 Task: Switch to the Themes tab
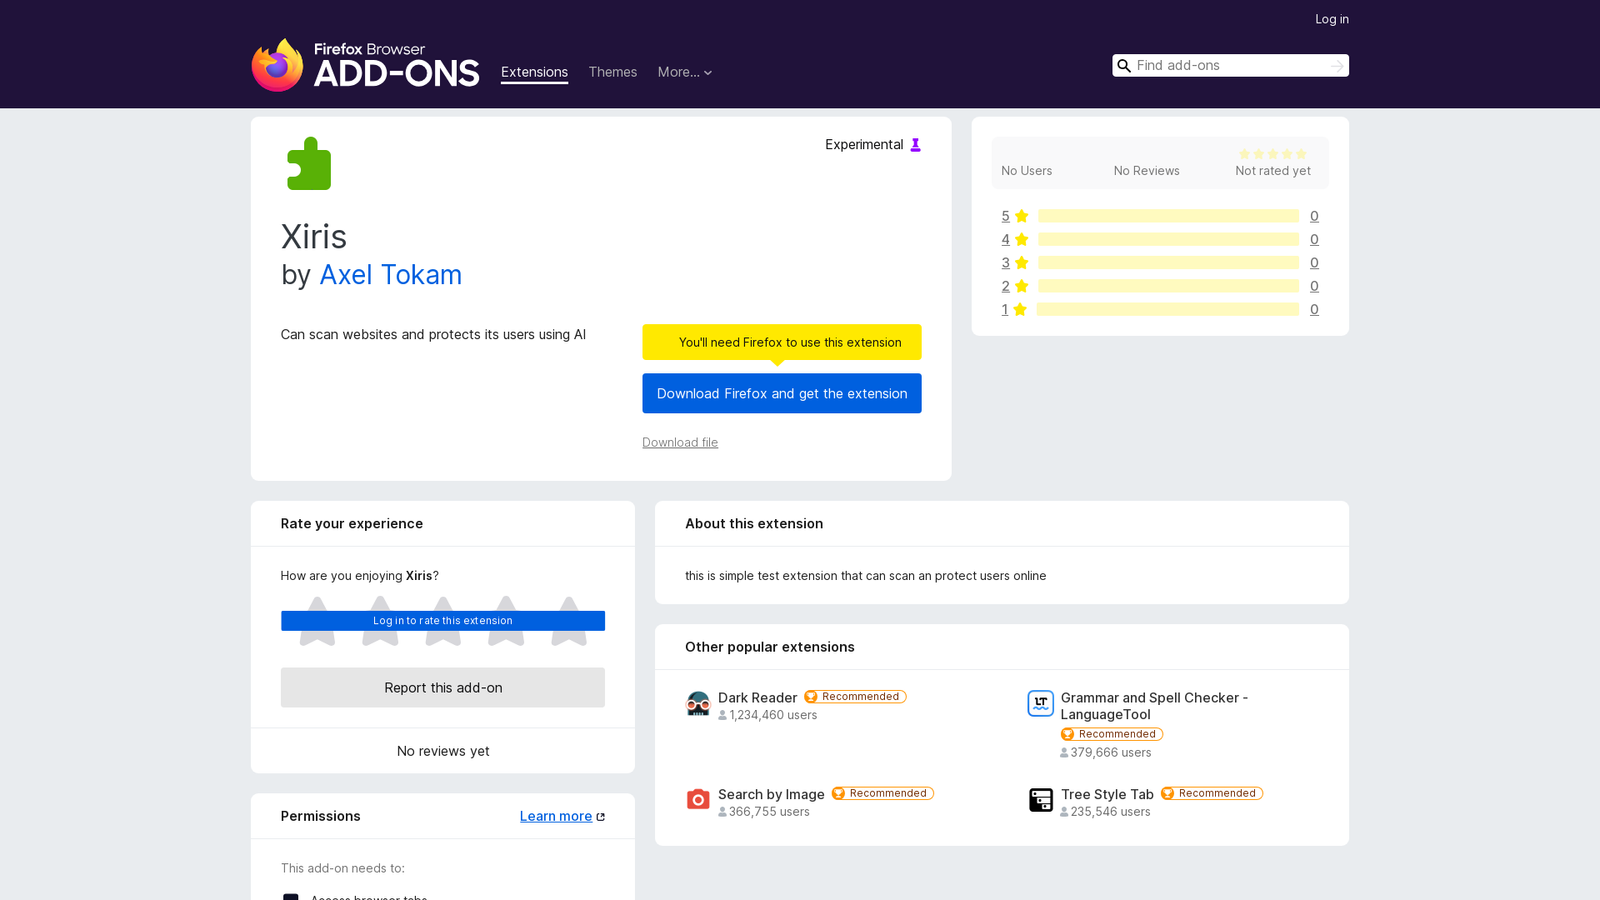[x=613, y=72]
